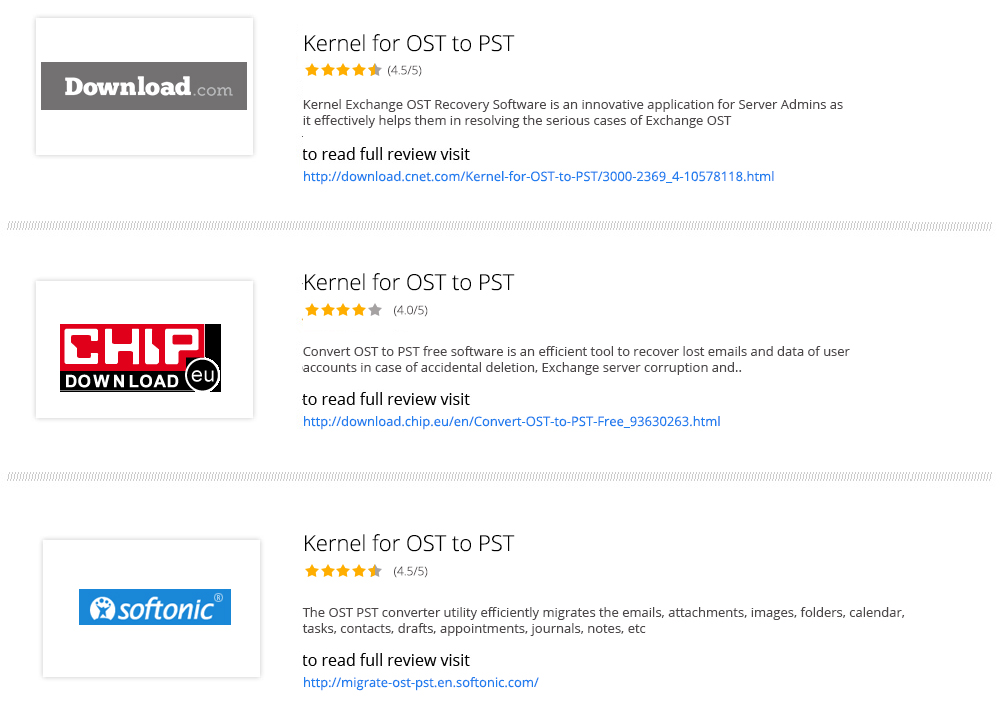The width and height of the screenshot is (1000, 708).
Task: Click the Kernel Exchange OST Recovery description
Action: coord(572,112)
